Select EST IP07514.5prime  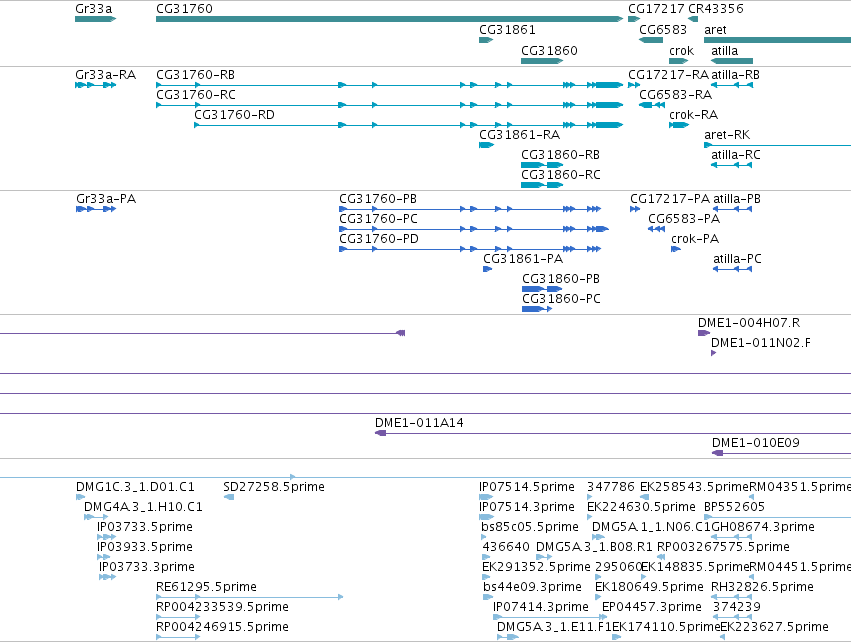[527, 487]
